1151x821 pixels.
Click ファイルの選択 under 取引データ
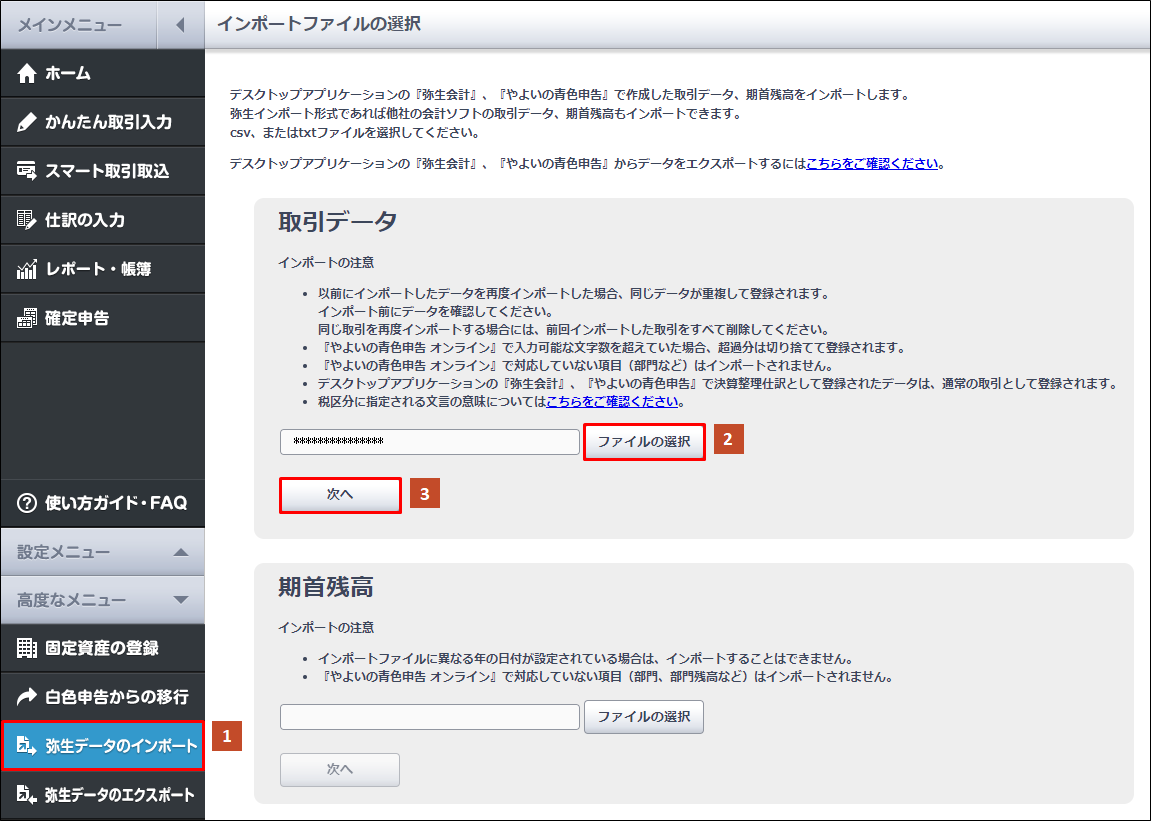(x=644, y=441)
